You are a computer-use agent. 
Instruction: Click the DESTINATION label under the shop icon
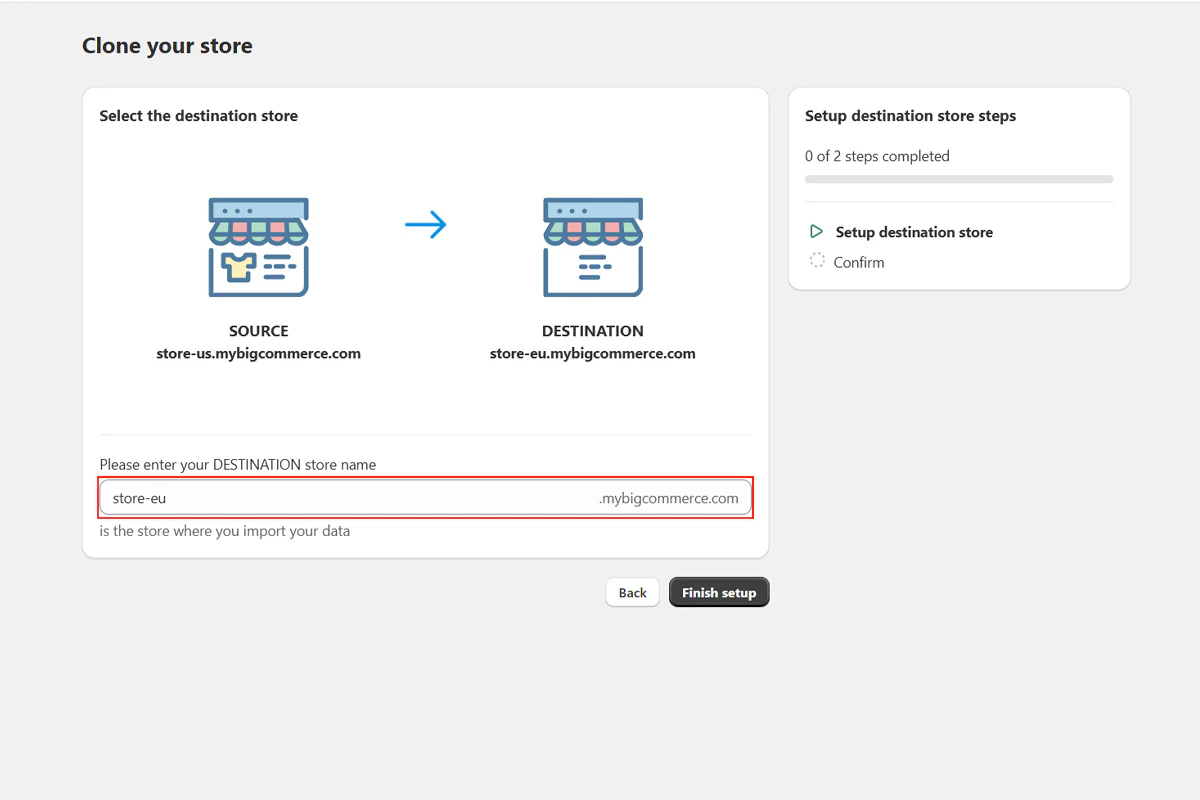tap(593, 331)
